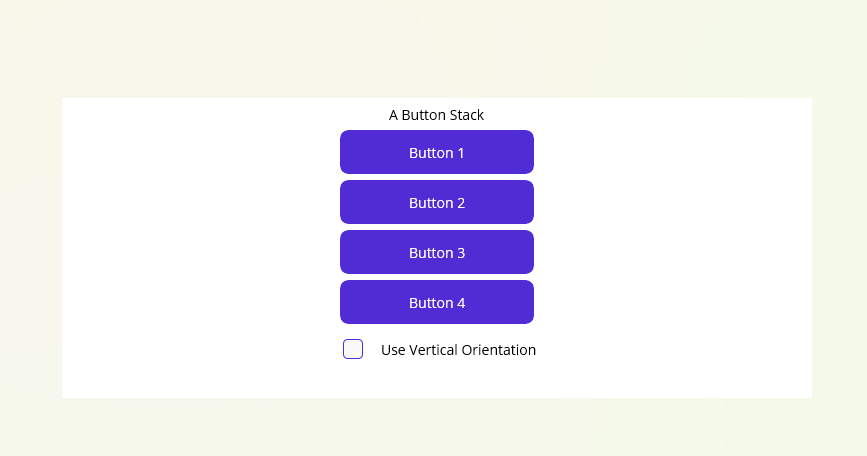Image resolution: width=867 pixels, height=456 pixels.
Task: Click the 'Use Vertical Orientation' label text
Action: point(458,350)
